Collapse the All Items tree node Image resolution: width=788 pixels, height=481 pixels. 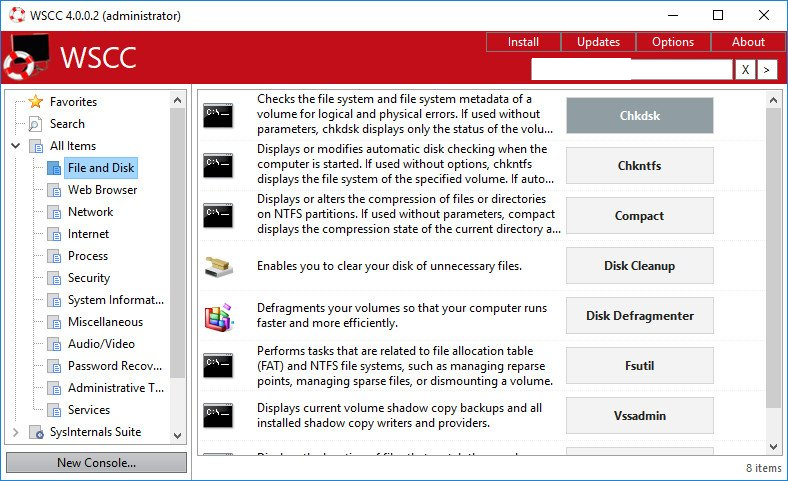click(x=16, y=146)
